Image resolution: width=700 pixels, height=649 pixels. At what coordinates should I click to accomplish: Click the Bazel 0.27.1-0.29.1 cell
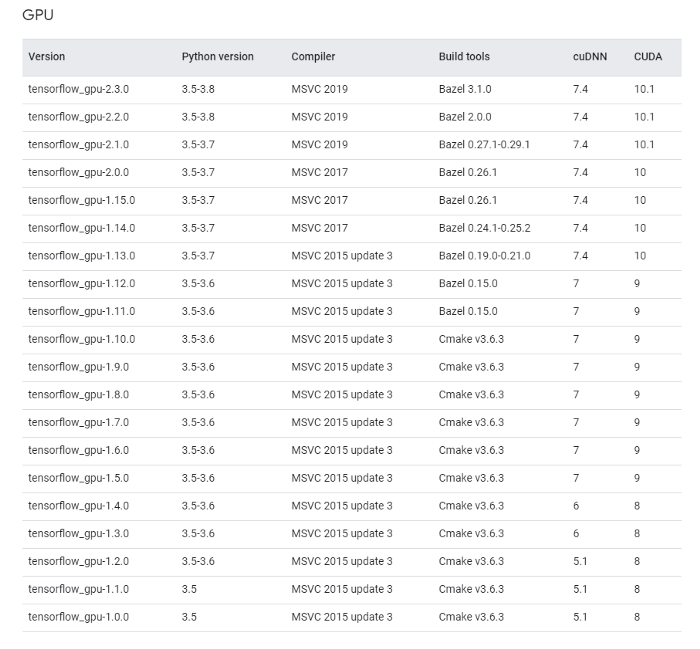coord(484,145)
